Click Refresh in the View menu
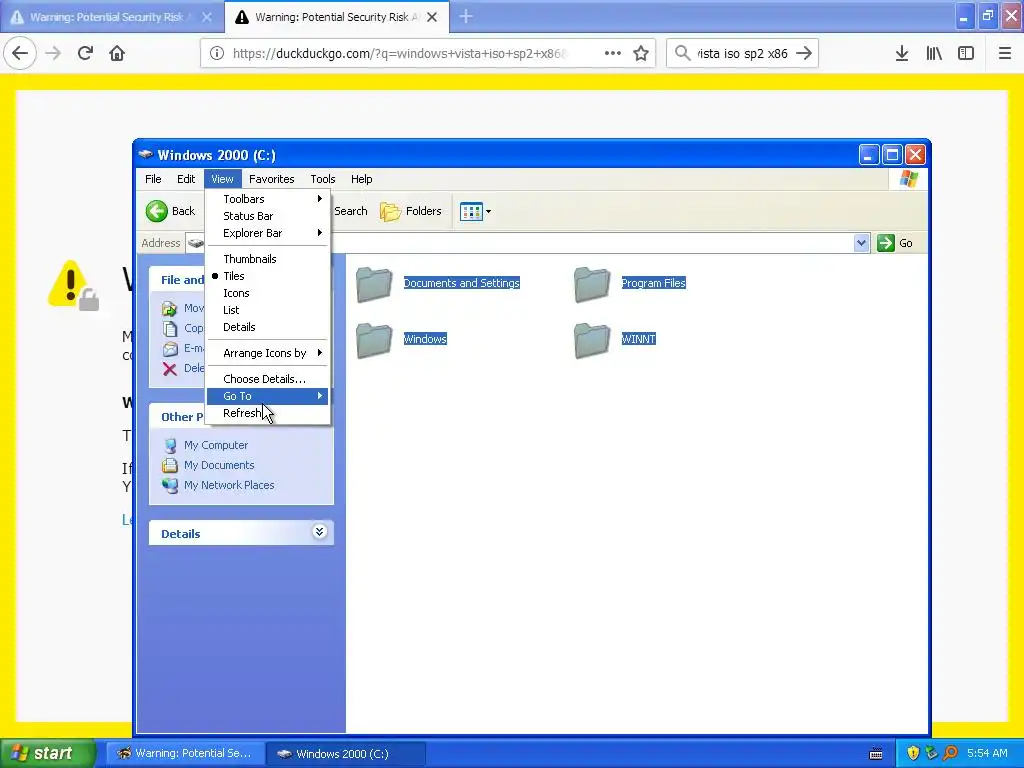 tap(268, 413)
